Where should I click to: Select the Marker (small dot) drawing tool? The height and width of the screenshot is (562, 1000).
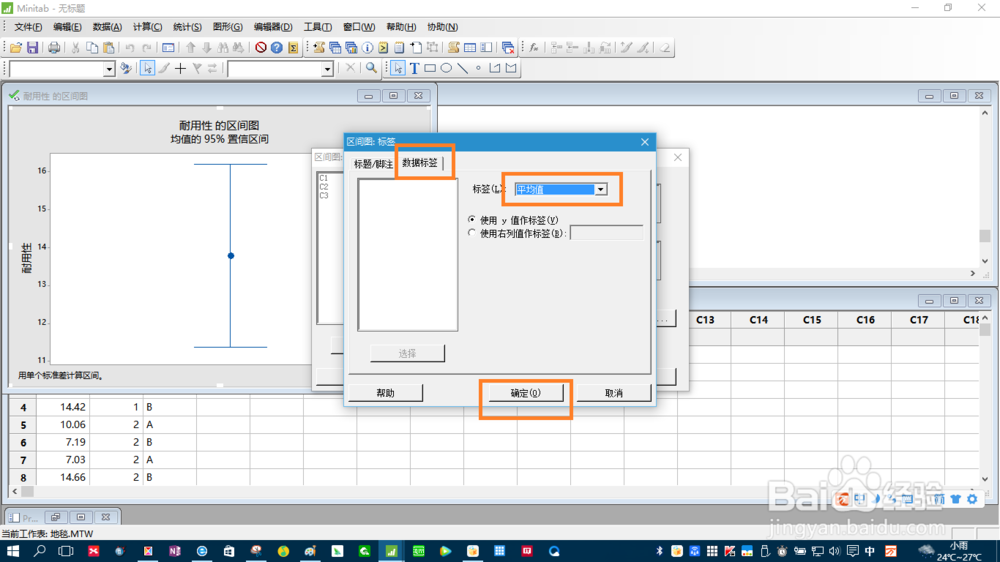click(x=478, y=68)
